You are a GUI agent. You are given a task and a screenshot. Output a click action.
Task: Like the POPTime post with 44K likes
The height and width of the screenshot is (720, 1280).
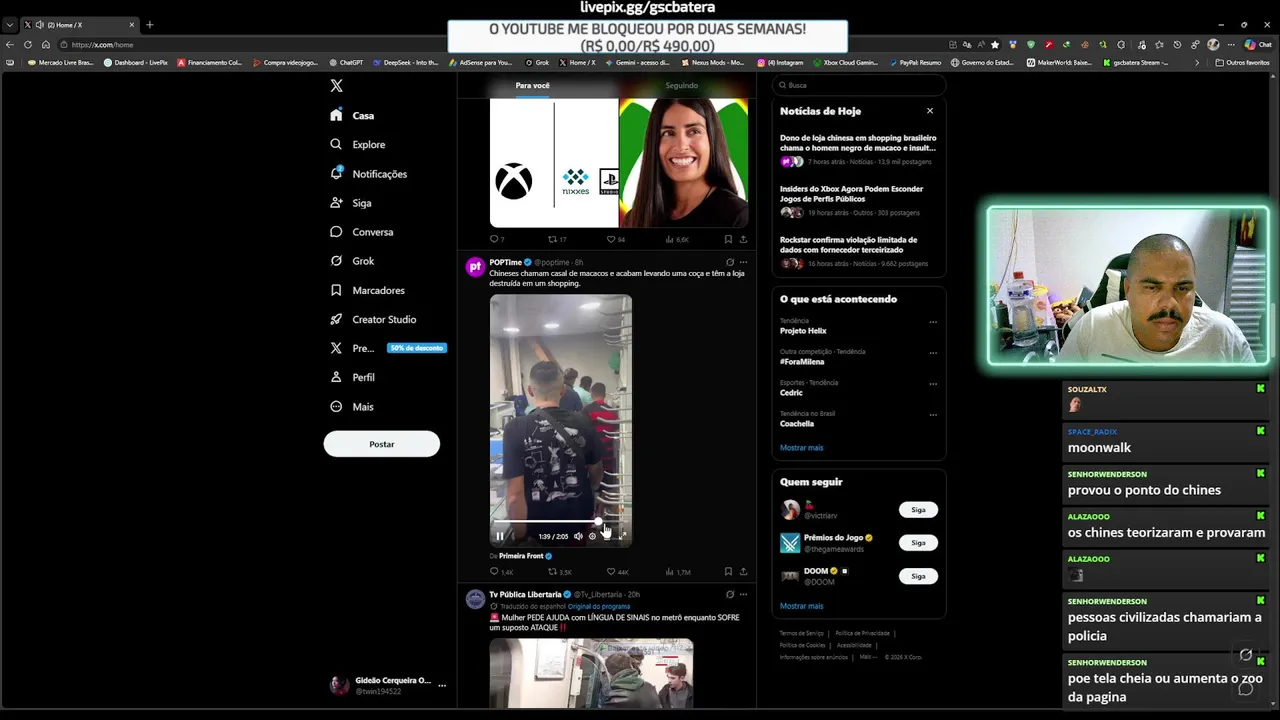coord(617,572)
